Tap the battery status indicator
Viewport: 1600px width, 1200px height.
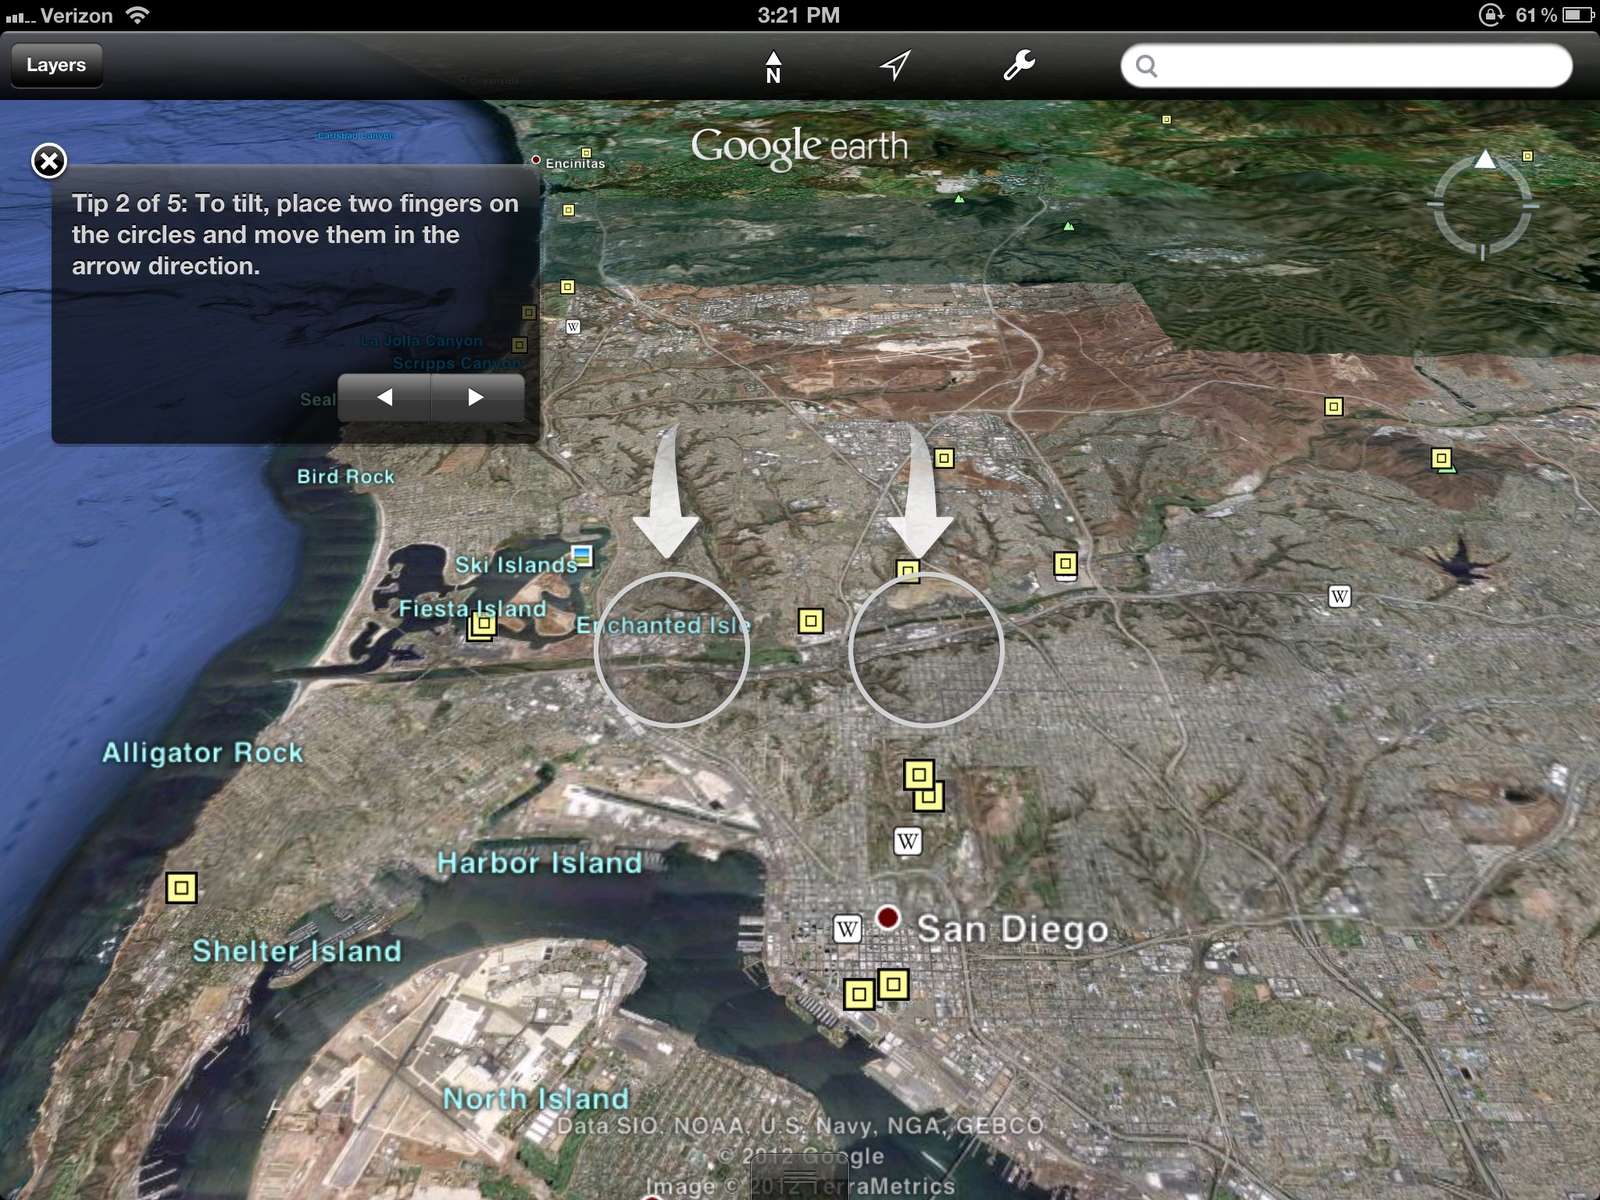[1578, 15]
